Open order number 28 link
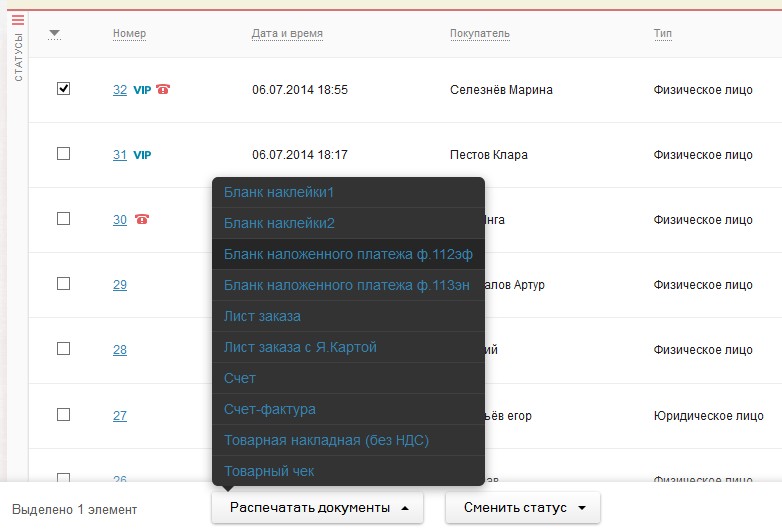 120,350
